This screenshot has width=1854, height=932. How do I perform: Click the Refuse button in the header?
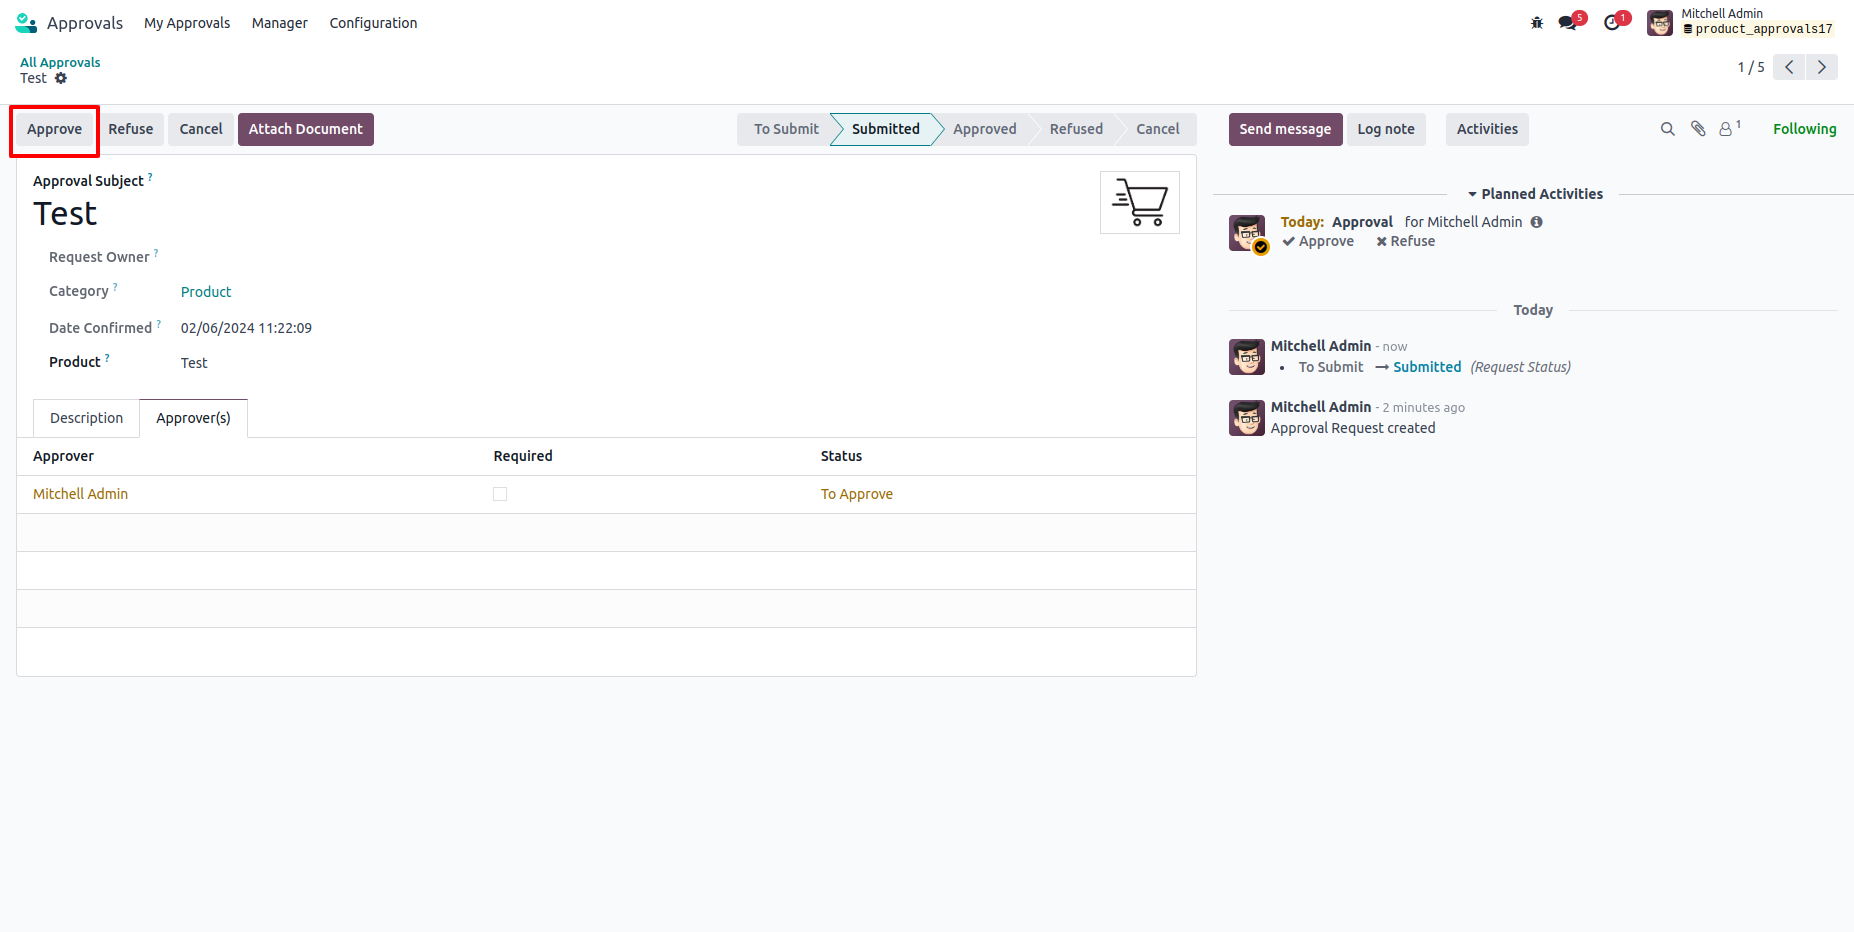[131, 129]
